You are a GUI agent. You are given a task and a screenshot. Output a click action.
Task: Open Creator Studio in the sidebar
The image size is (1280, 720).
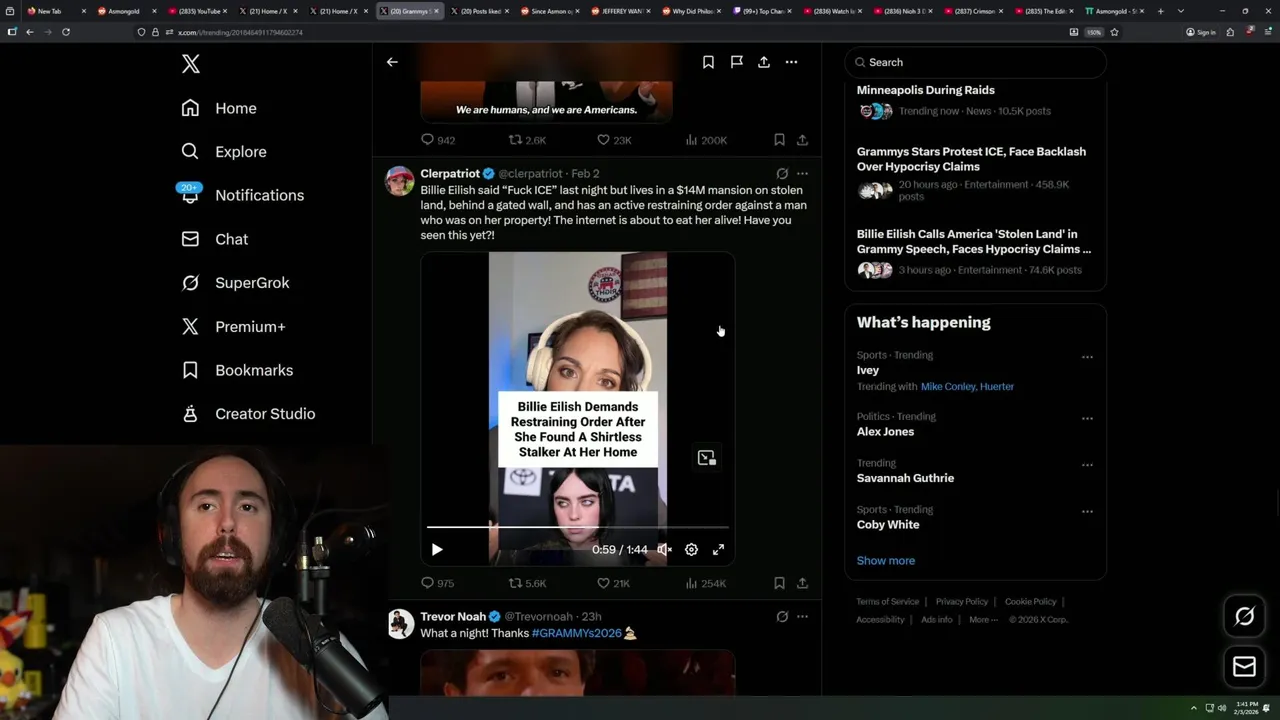(248, 414)
